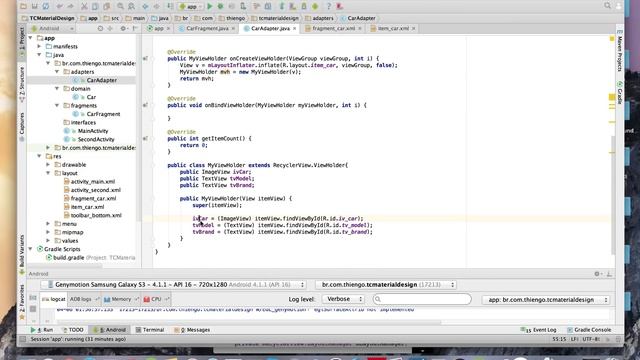Open Android Device Monitor icon
Screen dimensions: 640x360
point(315,6)
